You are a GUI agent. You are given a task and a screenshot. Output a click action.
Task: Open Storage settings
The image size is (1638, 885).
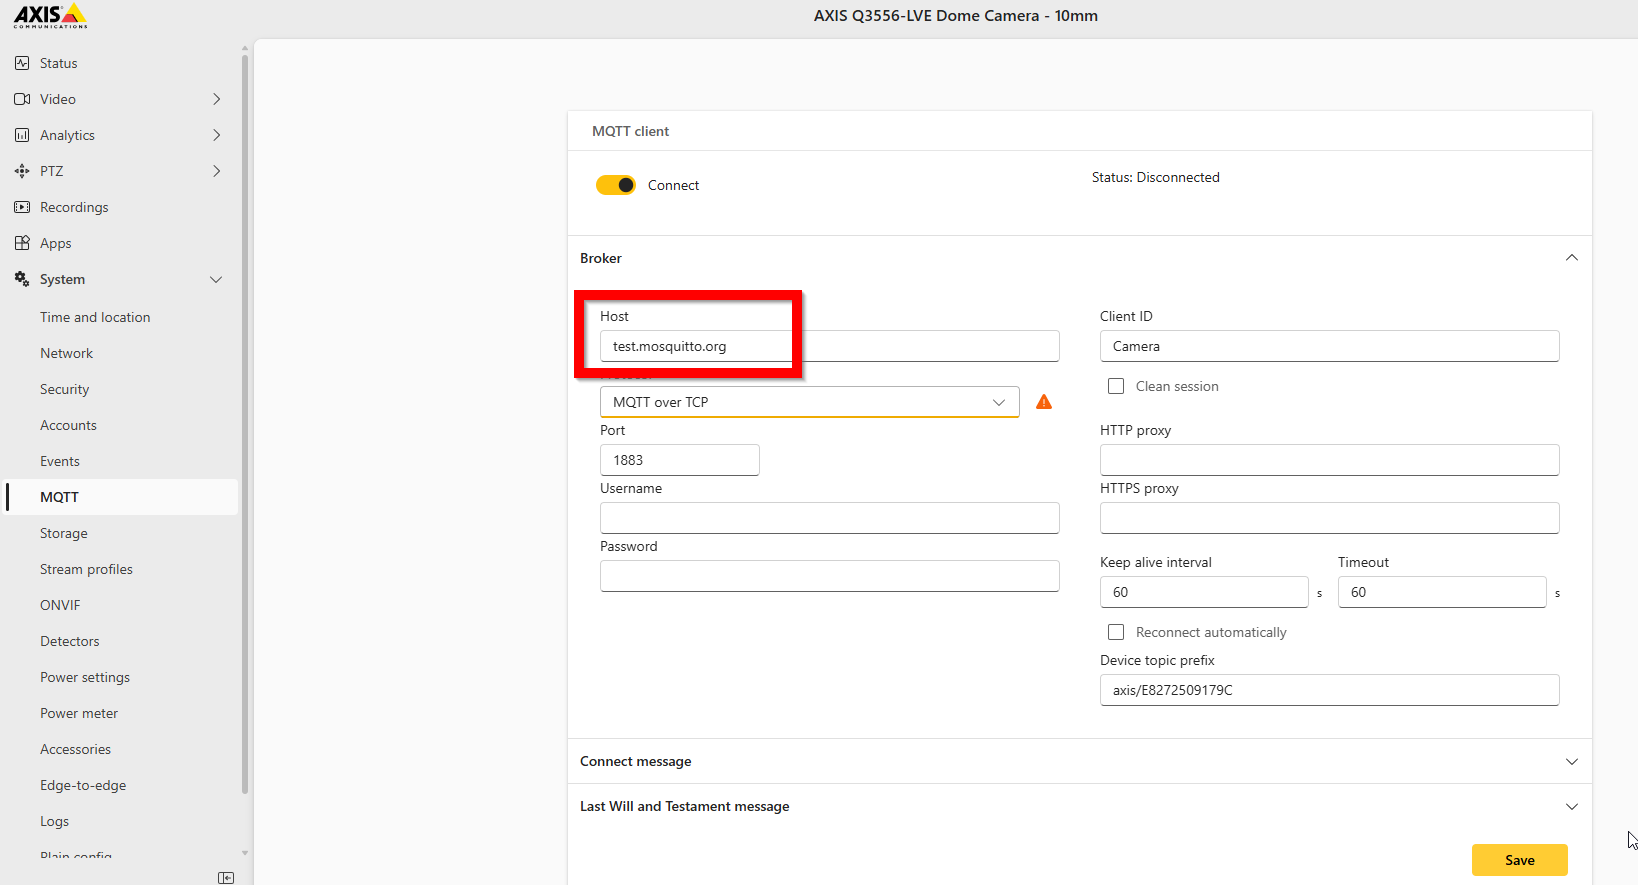coord(64,533)
